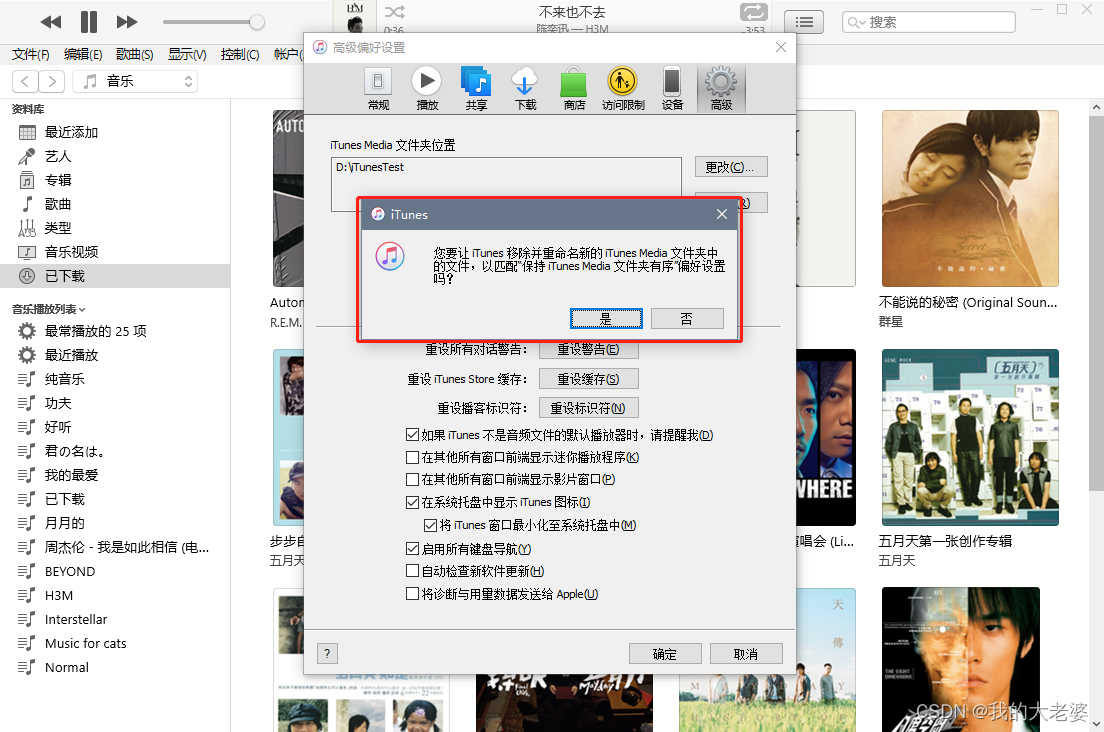Open the 显示(V) menu
Screen dimensions: 1104x732
pos(187,54)
